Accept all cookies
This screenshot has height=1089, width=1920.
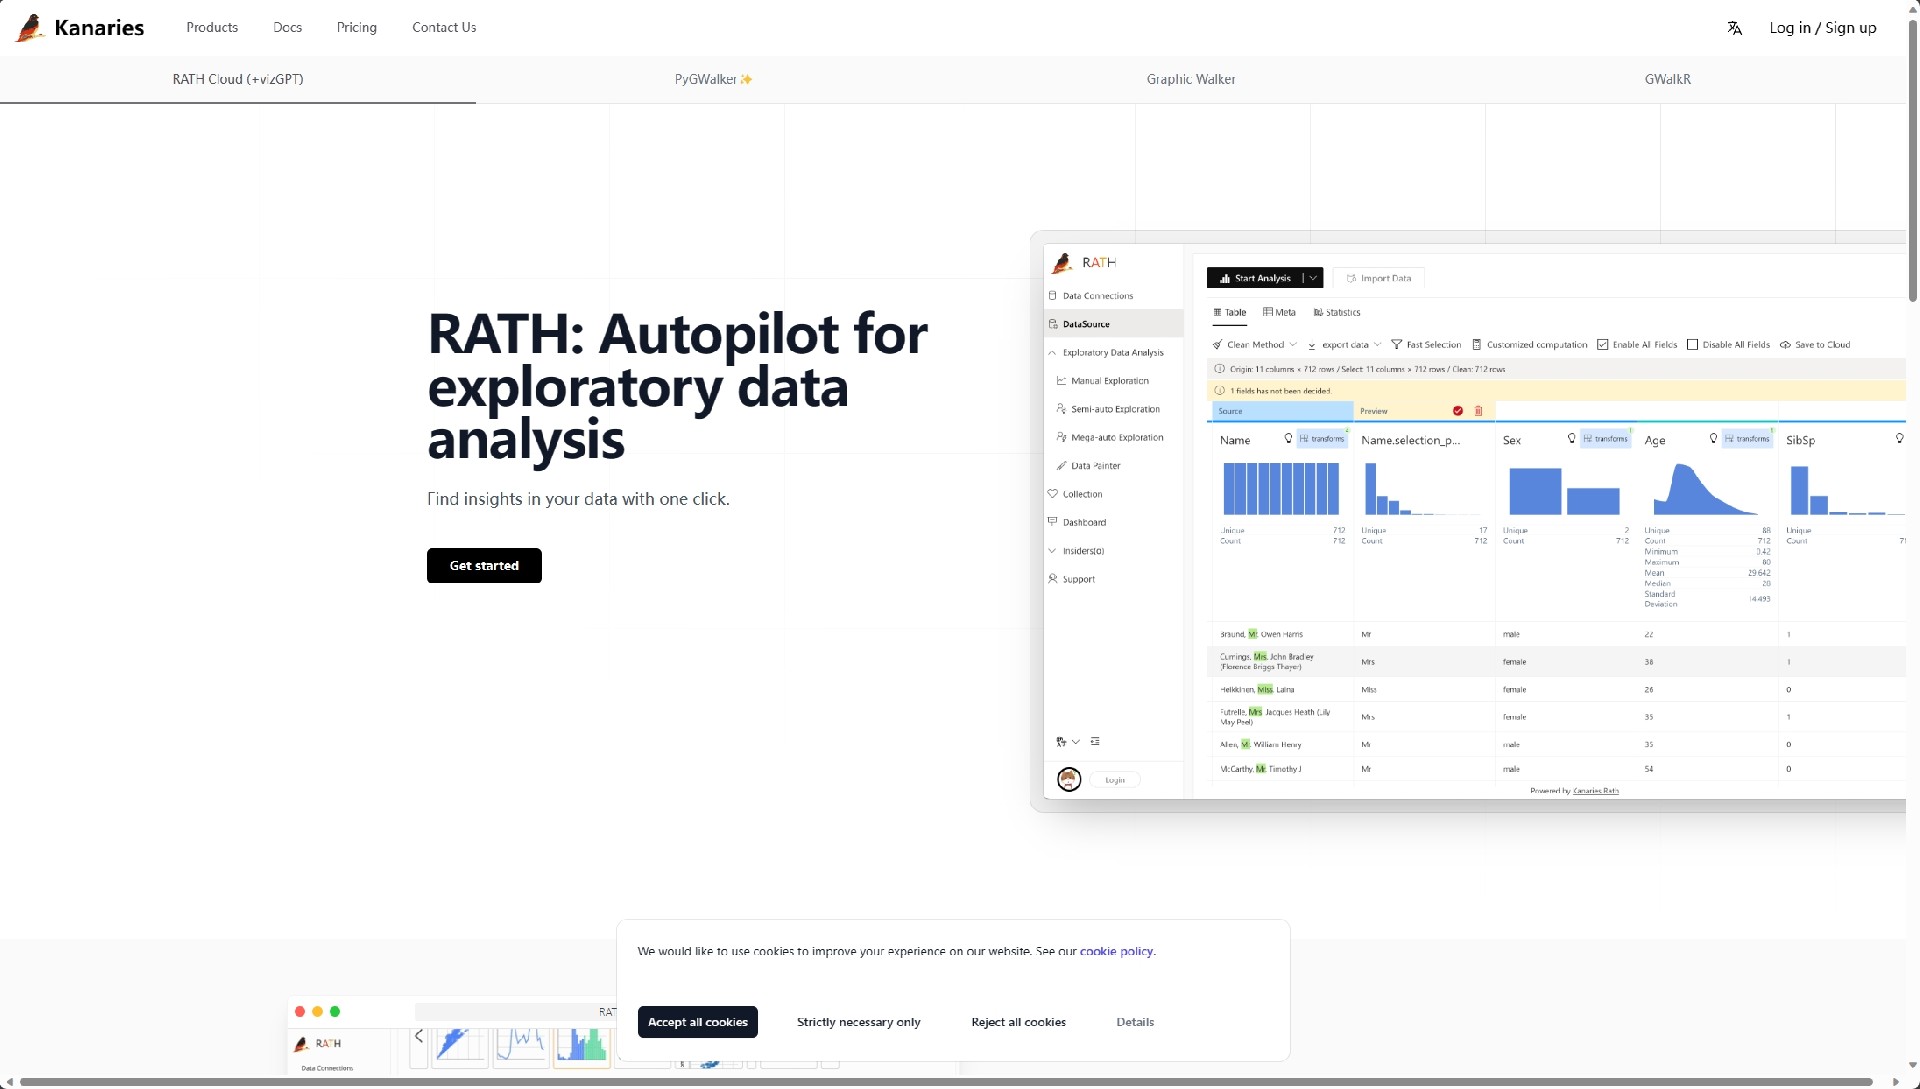[x=697, y=1022]
